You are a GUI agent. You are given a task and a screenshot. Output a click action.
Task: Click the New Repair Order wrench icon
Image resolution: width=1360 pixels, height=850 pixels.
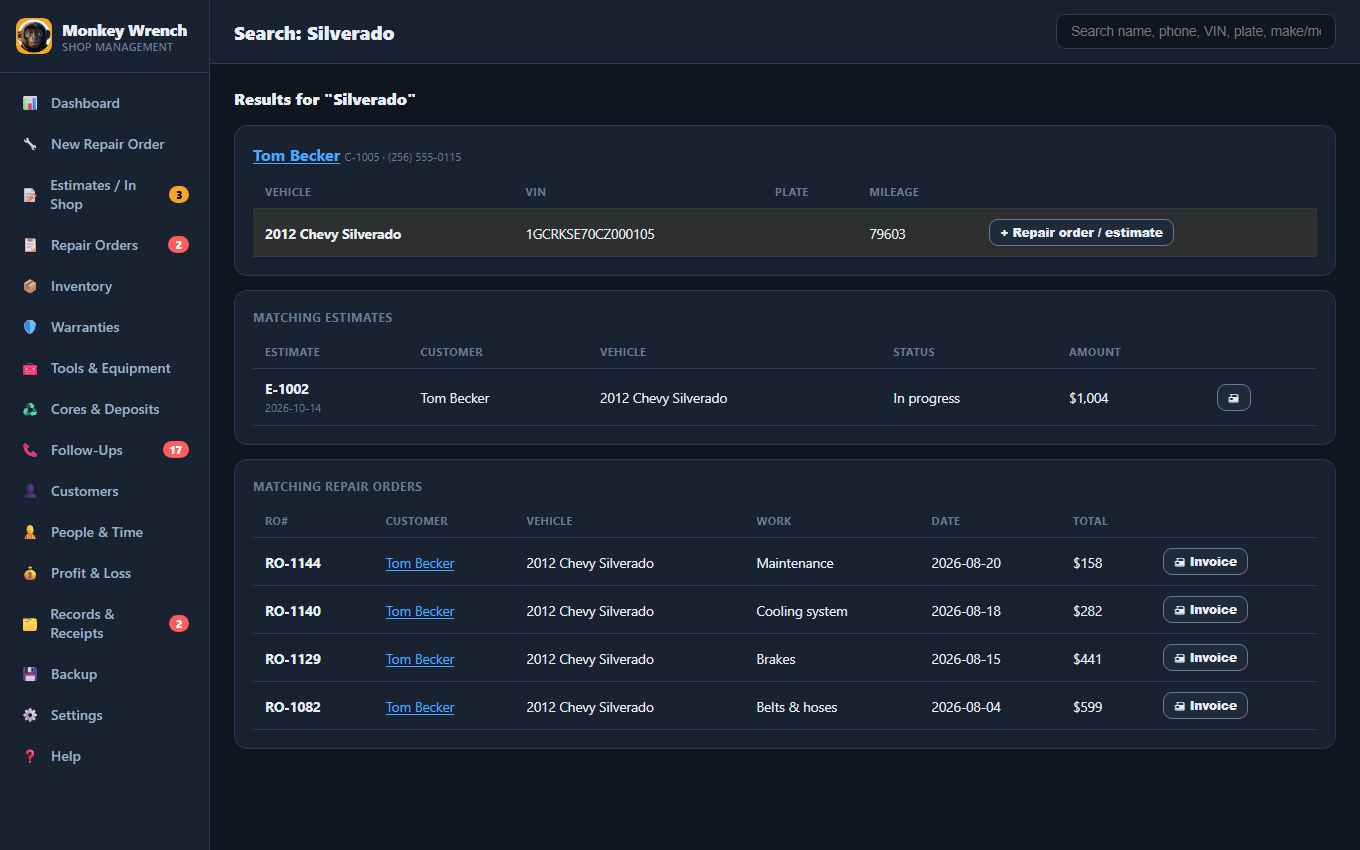click(x=30, y=144)
